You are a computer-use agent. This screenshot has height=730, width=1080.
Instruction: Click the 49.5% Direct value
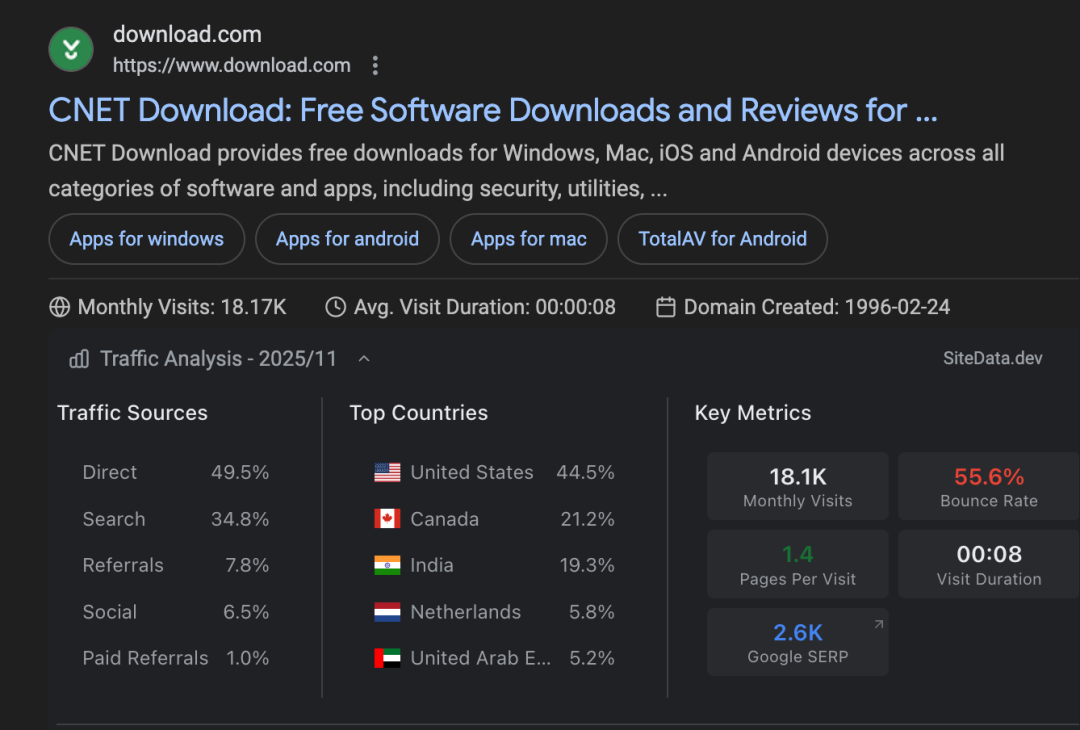click(x=240, y=472)
